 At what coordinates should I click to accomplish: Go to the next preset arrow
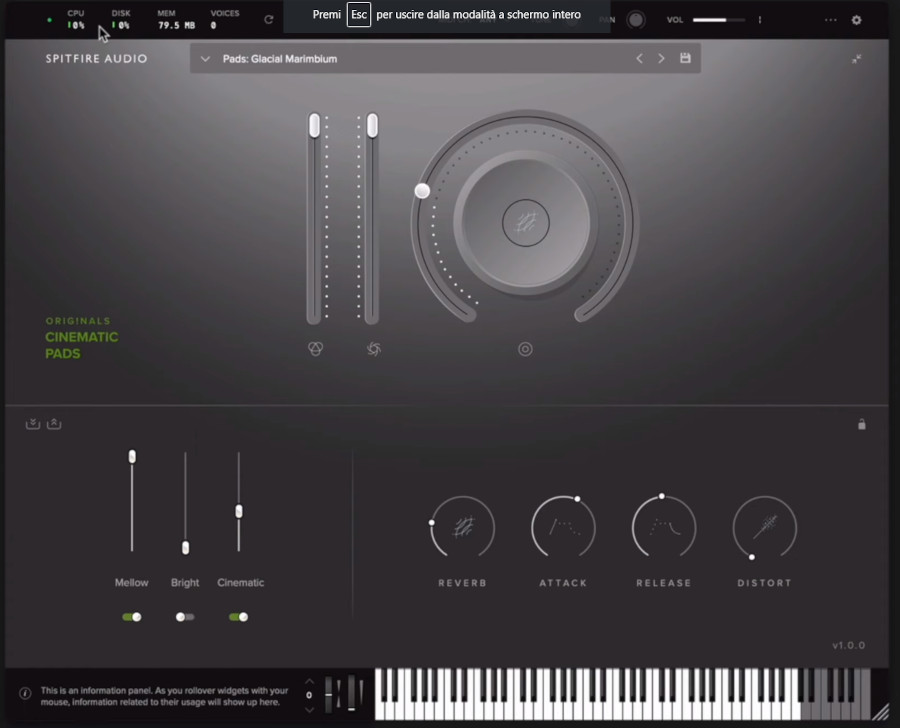661,59
